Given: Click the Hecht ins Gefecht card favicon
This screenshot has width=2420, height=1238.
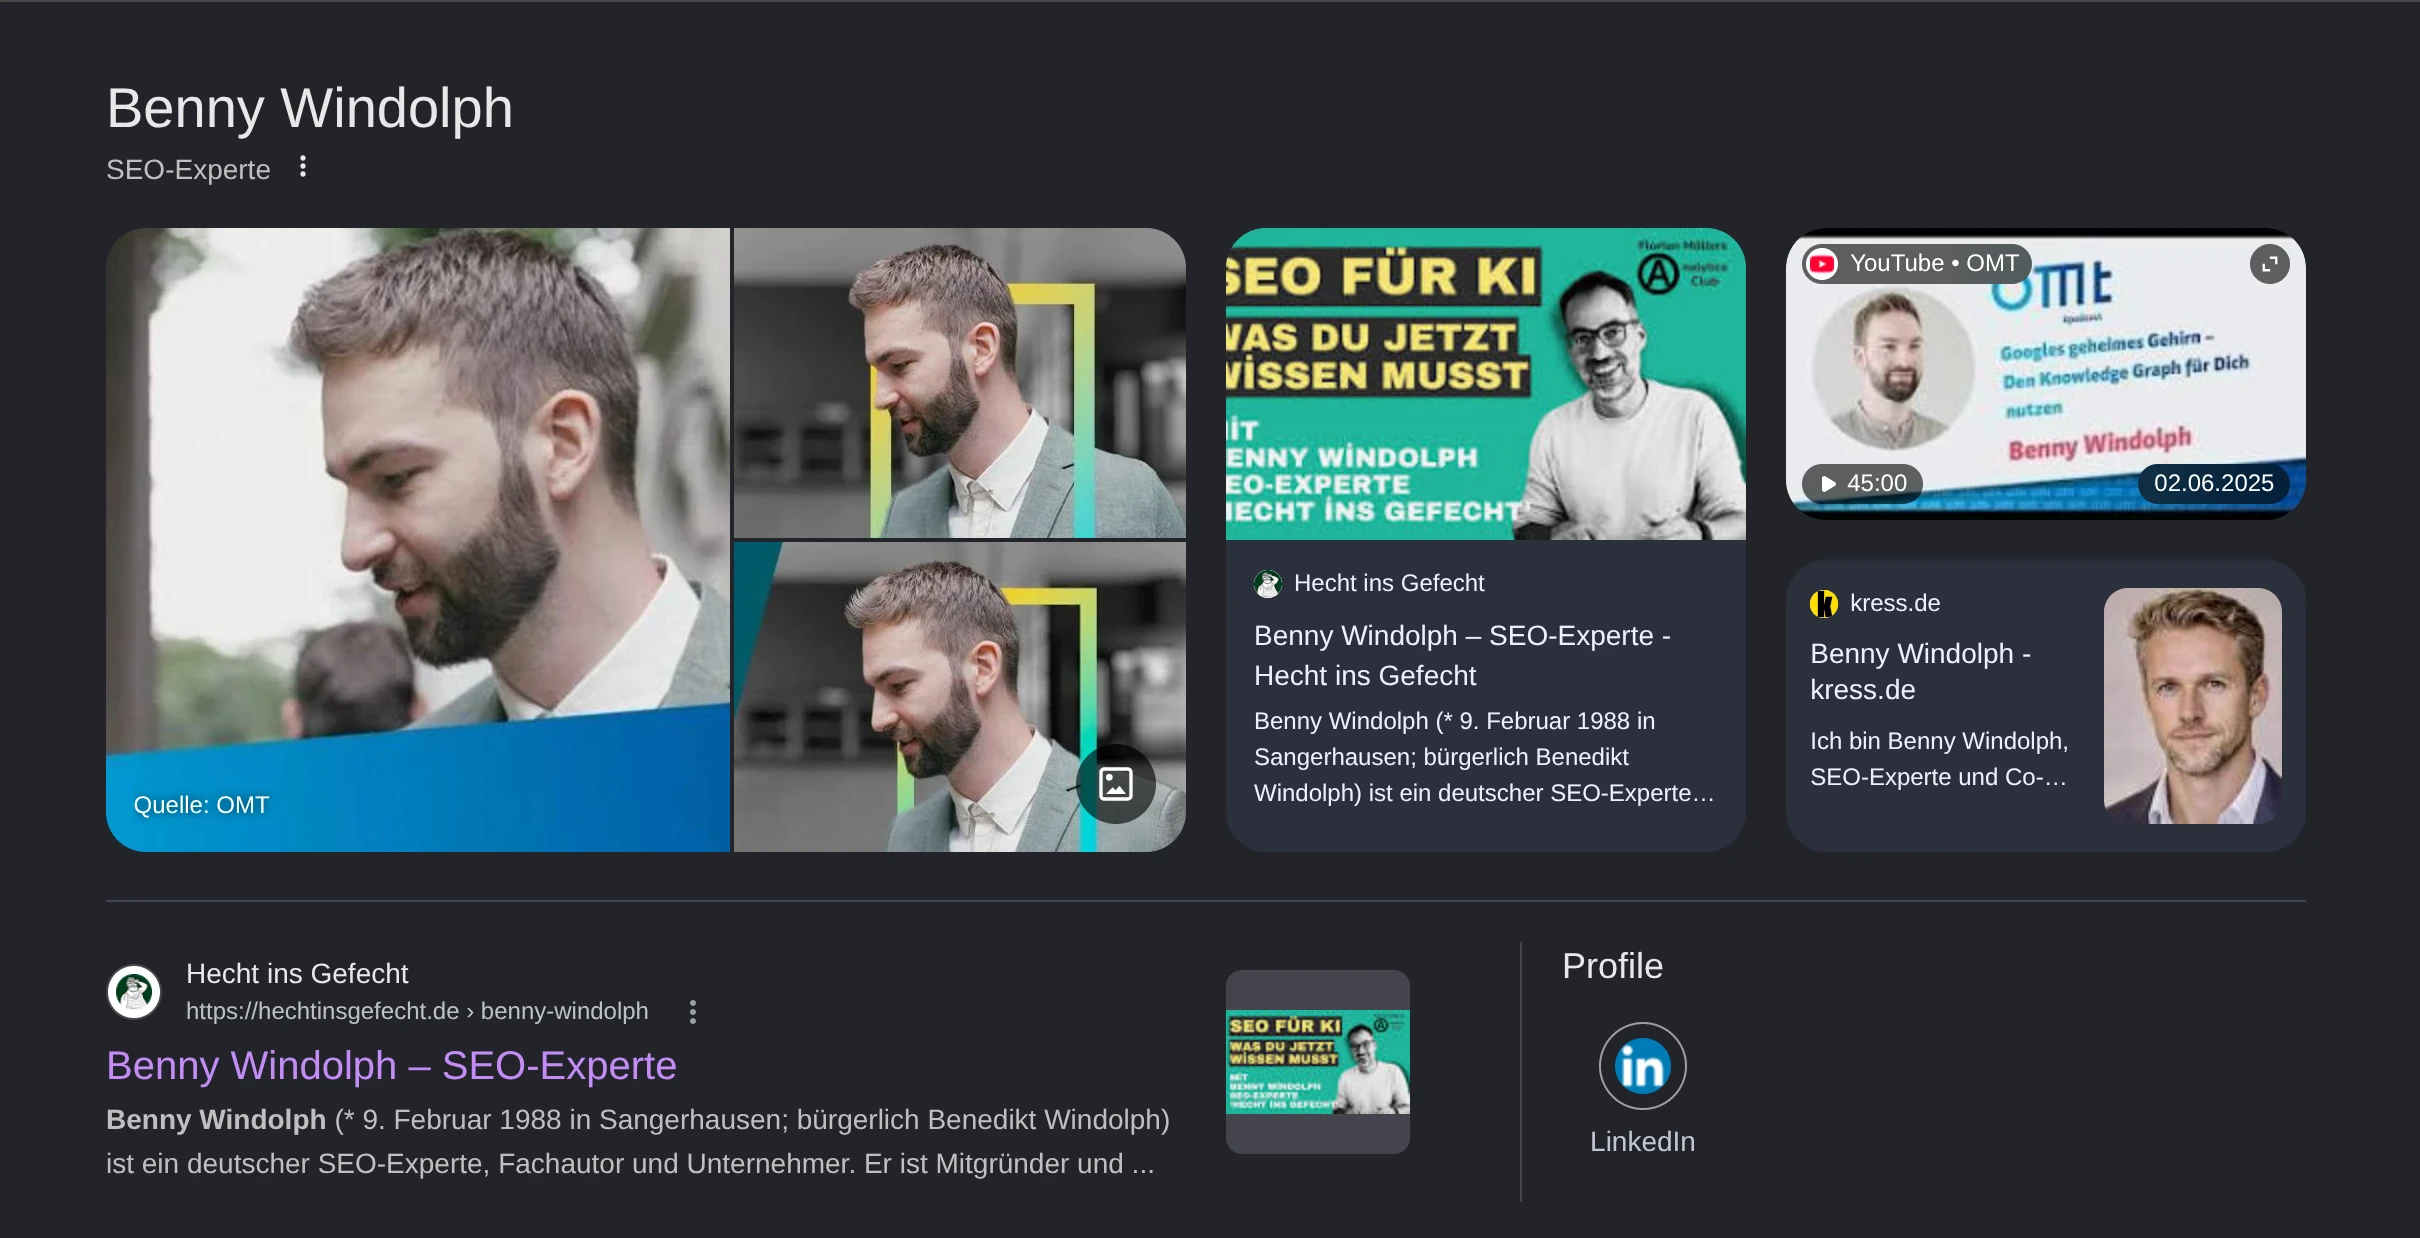Looking at the screenshot, I should coord(1268,584).
